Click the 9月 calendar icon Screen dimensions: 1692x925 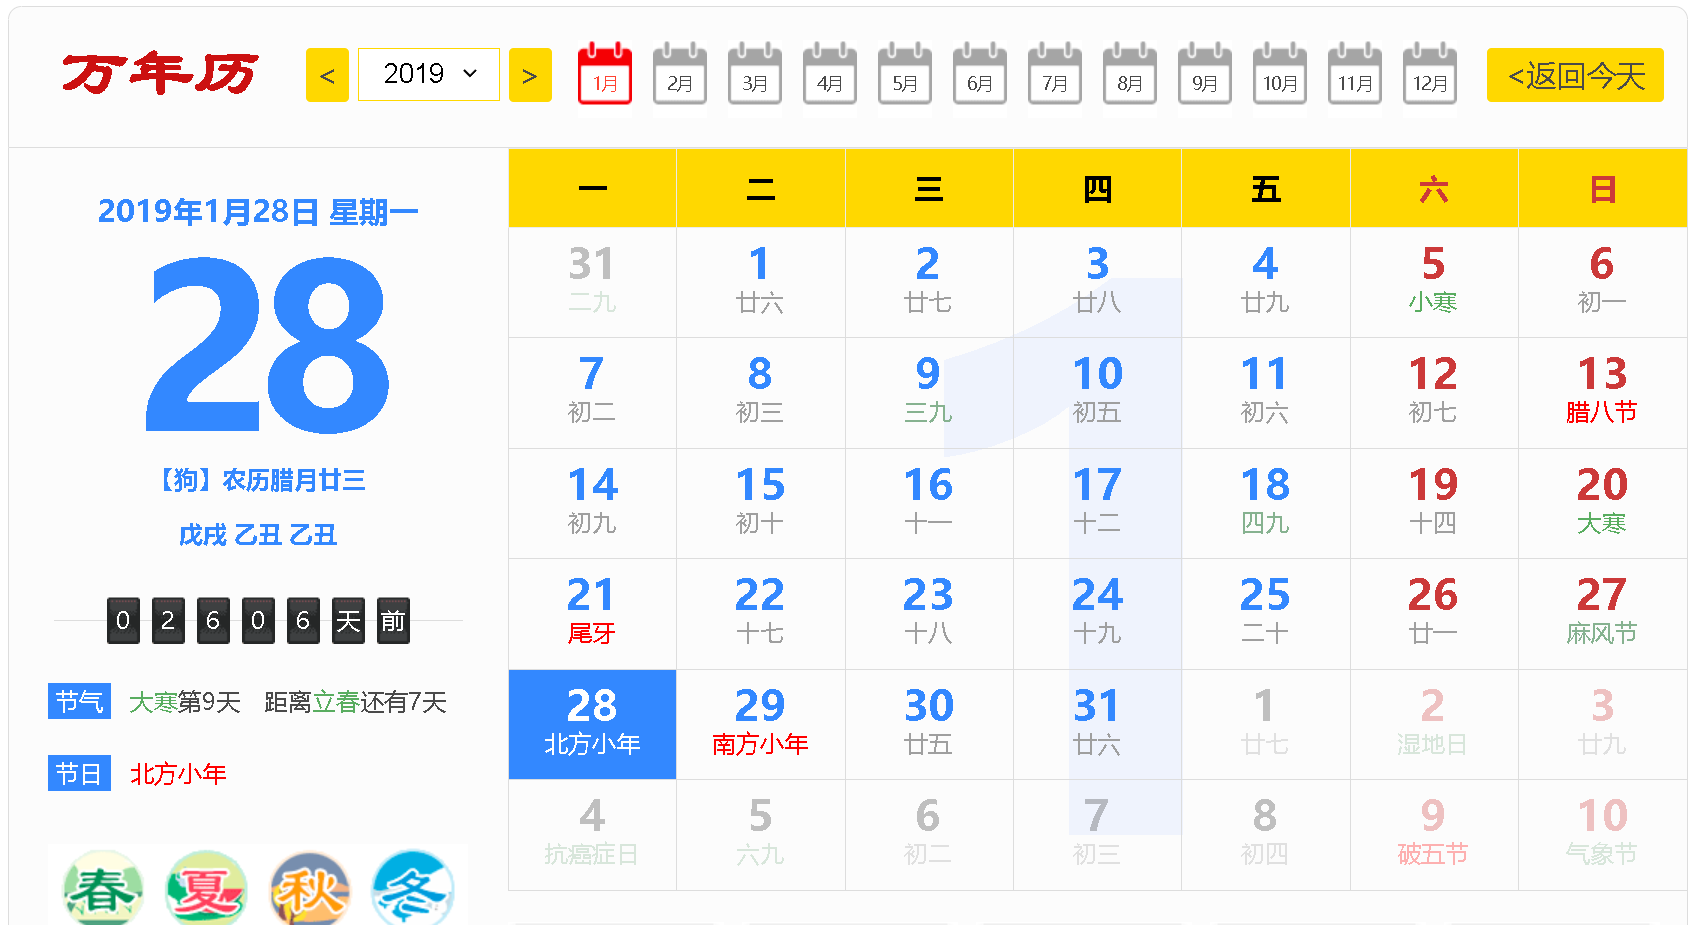click(1205, 75)
